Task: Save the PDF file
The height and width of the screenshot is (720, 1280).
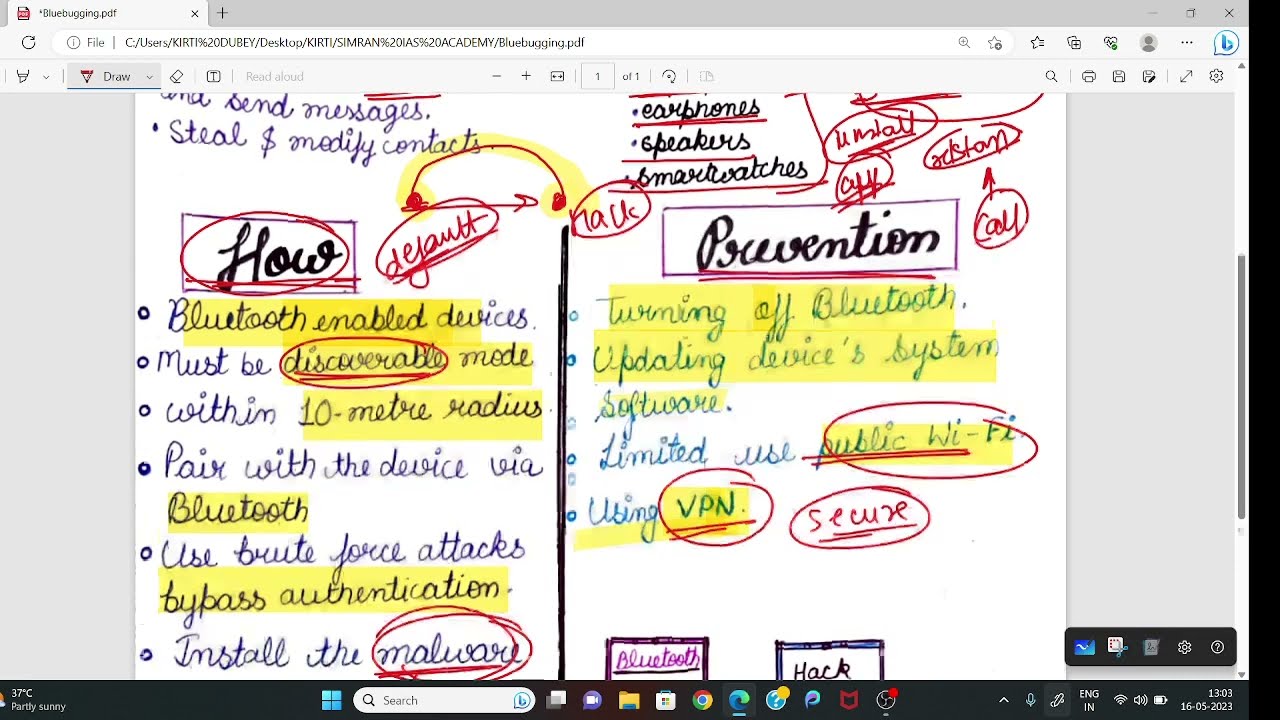Action: coord(1119,76)
